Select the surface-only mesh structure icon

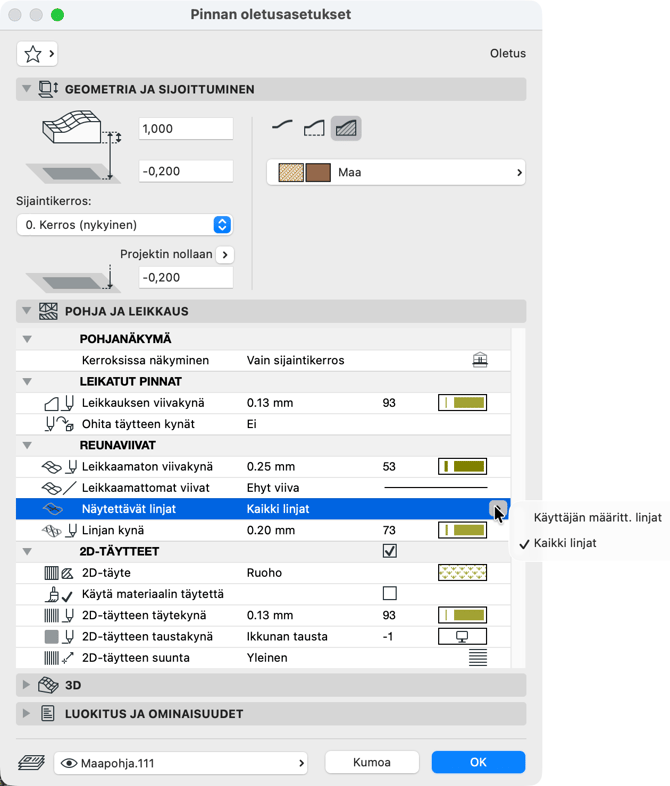tap(283, 127)
